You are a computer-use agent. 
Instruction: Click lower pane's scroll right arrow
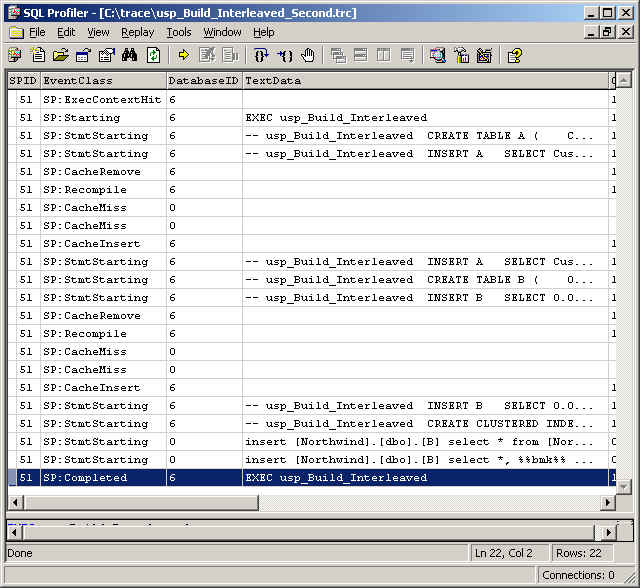click(x=609, y=532)
